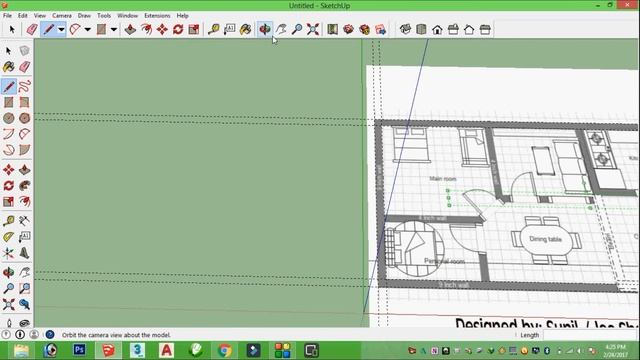Select the Rotated Rectangle tool in left palette
Image resolution: width=640 pixels, height=360 pixels.
(24, 102)
